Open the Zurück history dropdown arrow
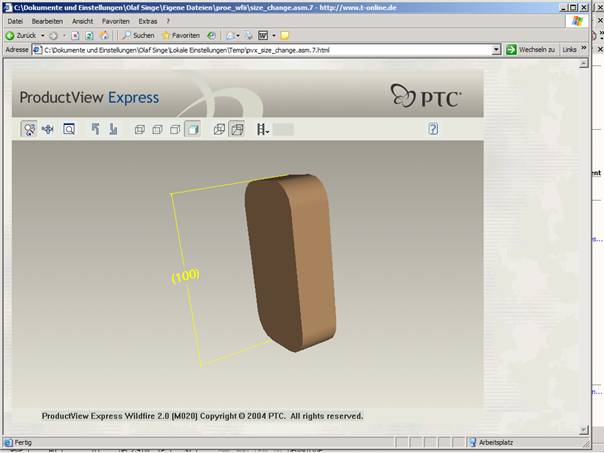The image size is (604, 453). pyautogui.click(x=42, y=35)
